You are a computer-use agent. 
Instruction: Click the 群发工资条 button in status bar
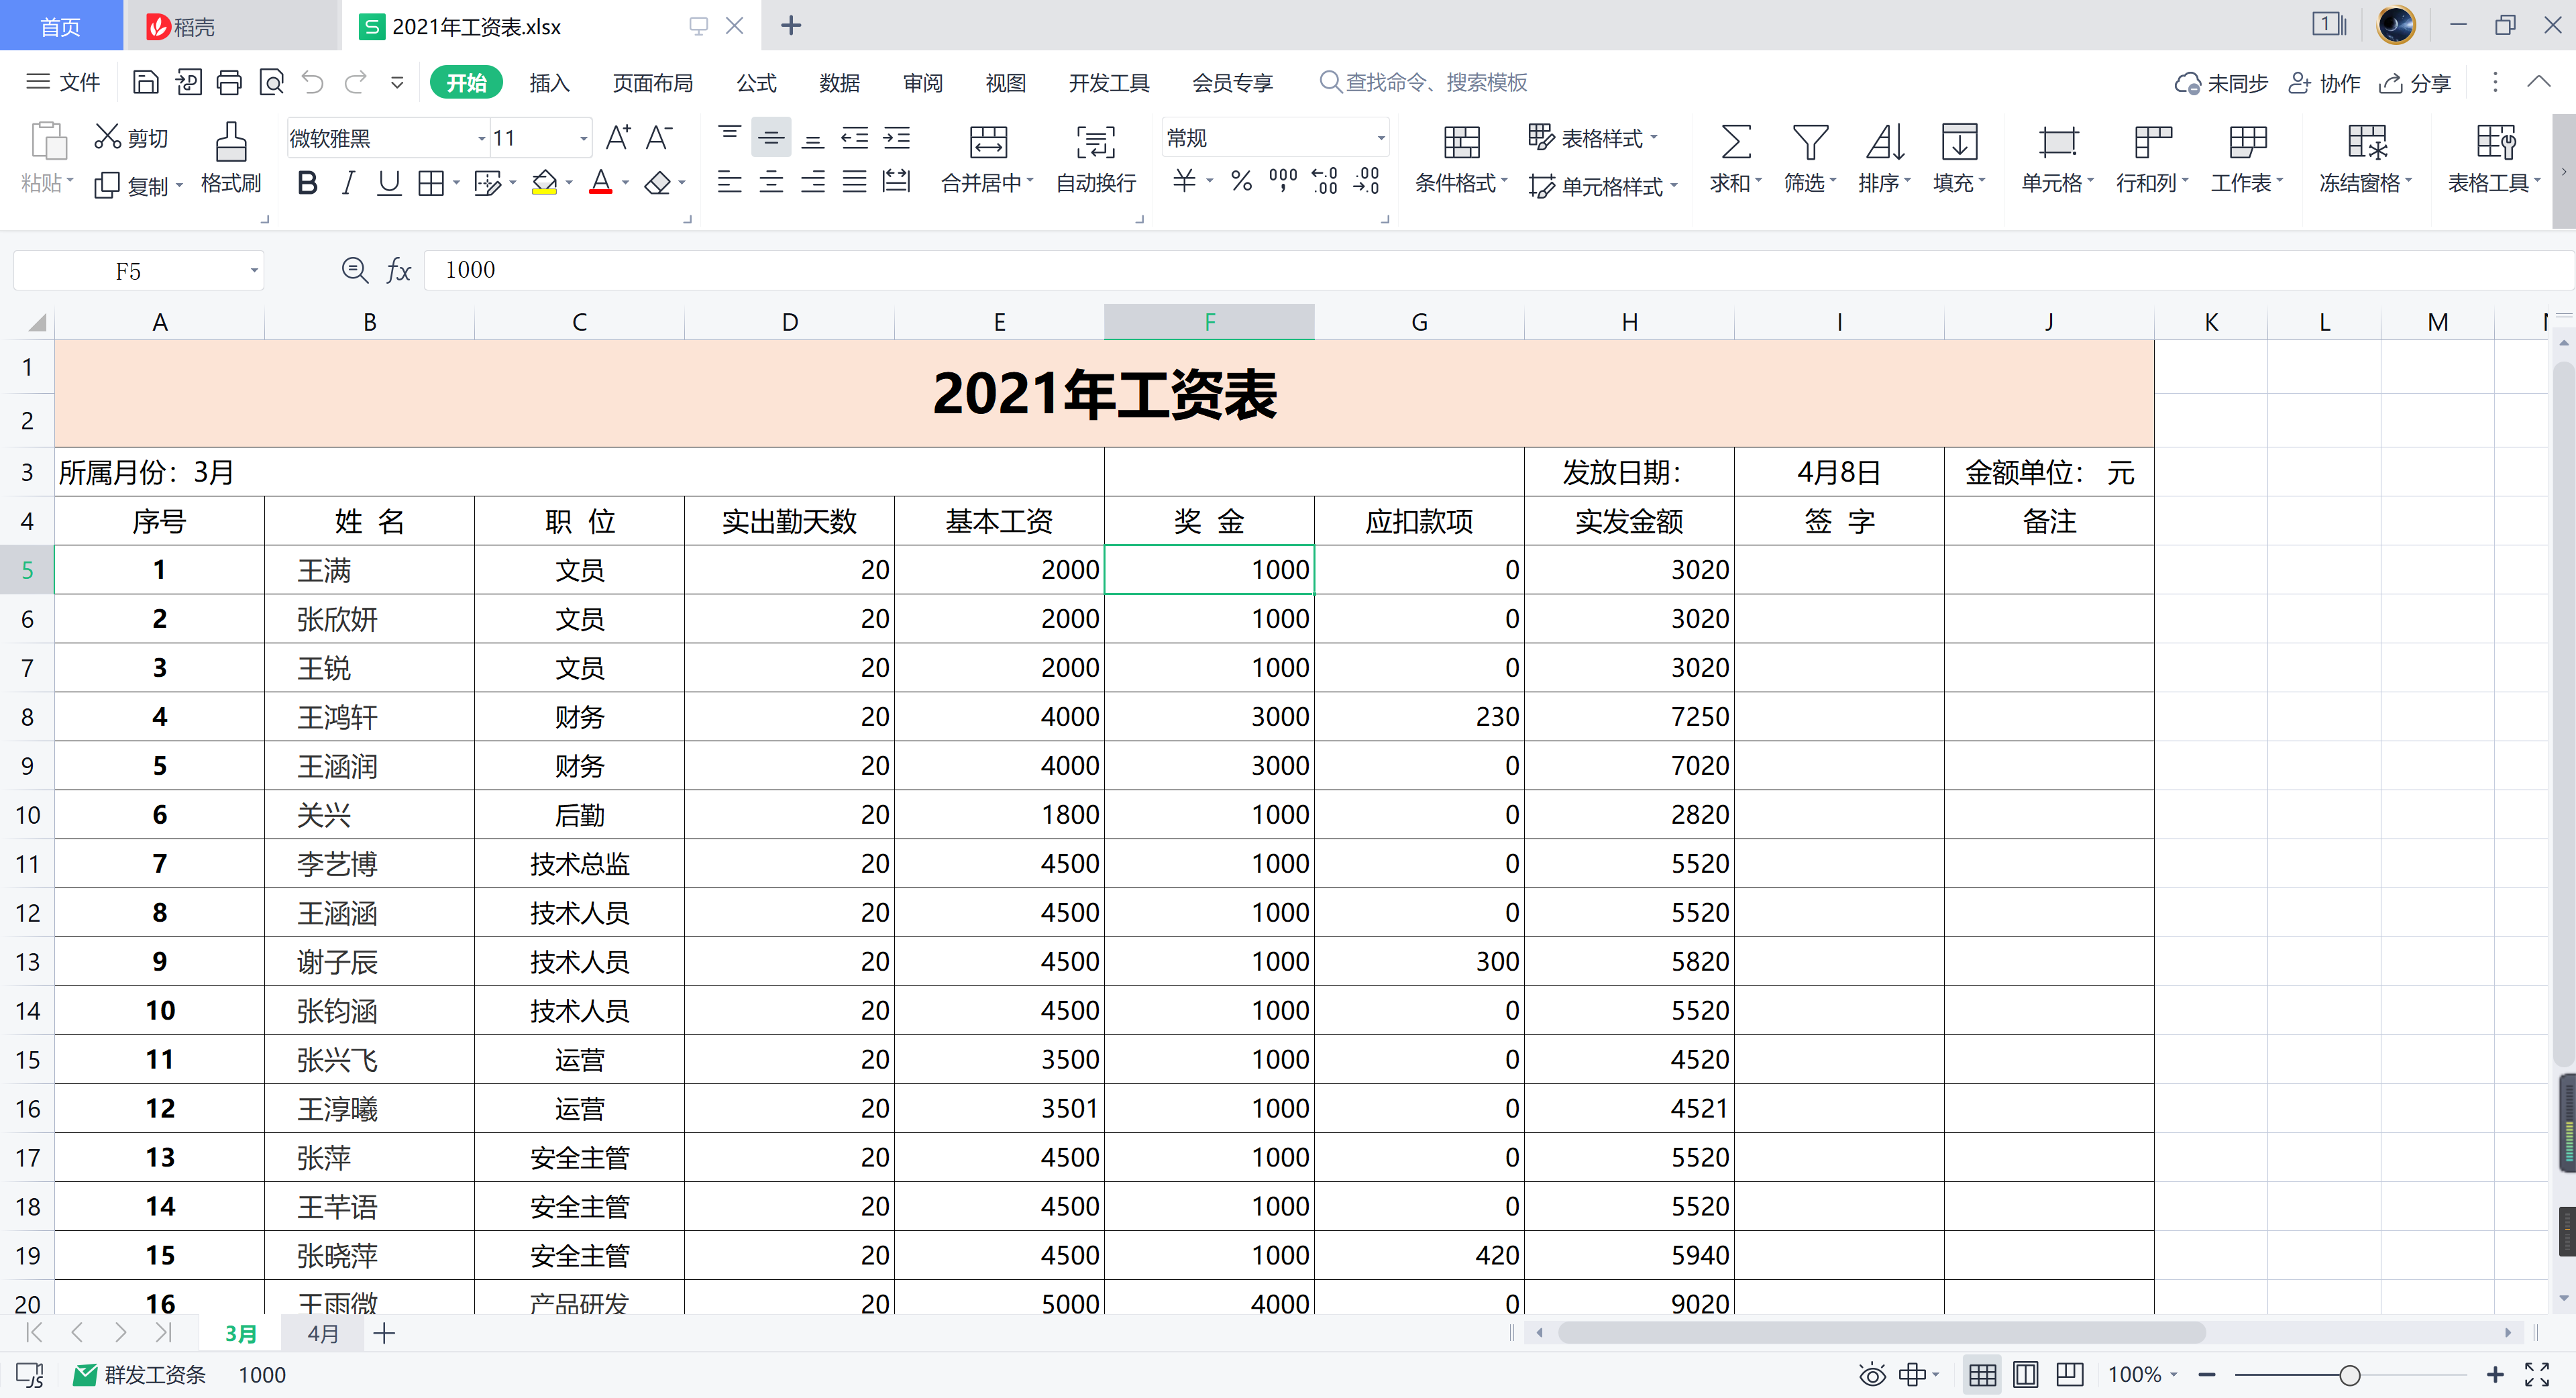(140, 1375)
